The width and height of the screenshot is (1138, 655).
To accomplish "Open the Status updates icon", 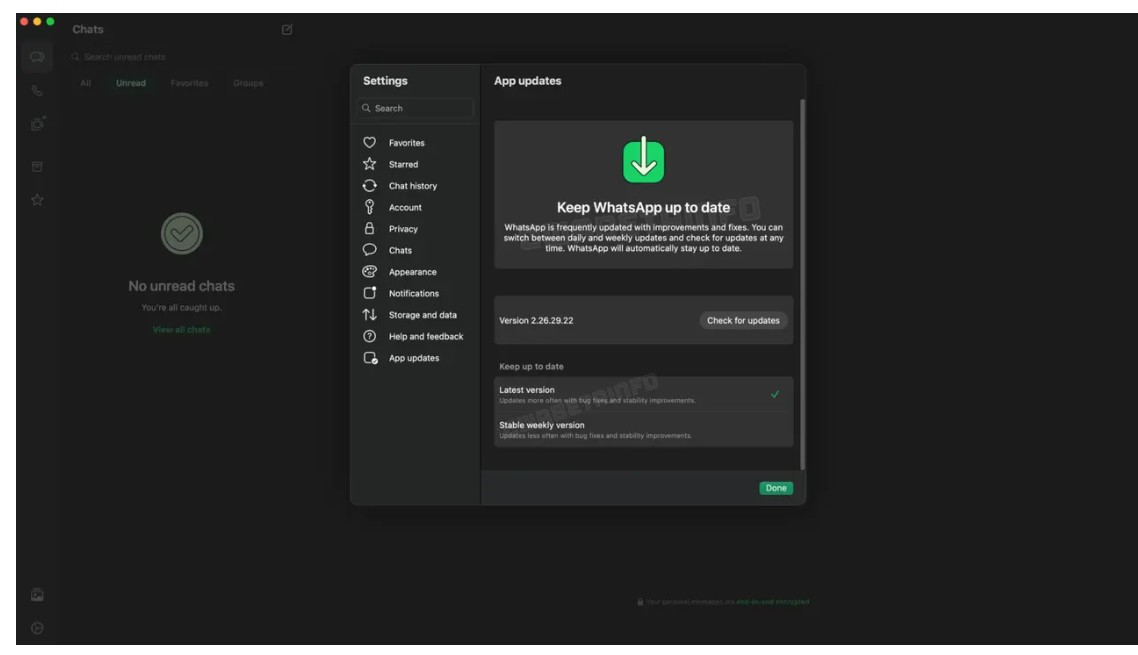I will (38, 123).
